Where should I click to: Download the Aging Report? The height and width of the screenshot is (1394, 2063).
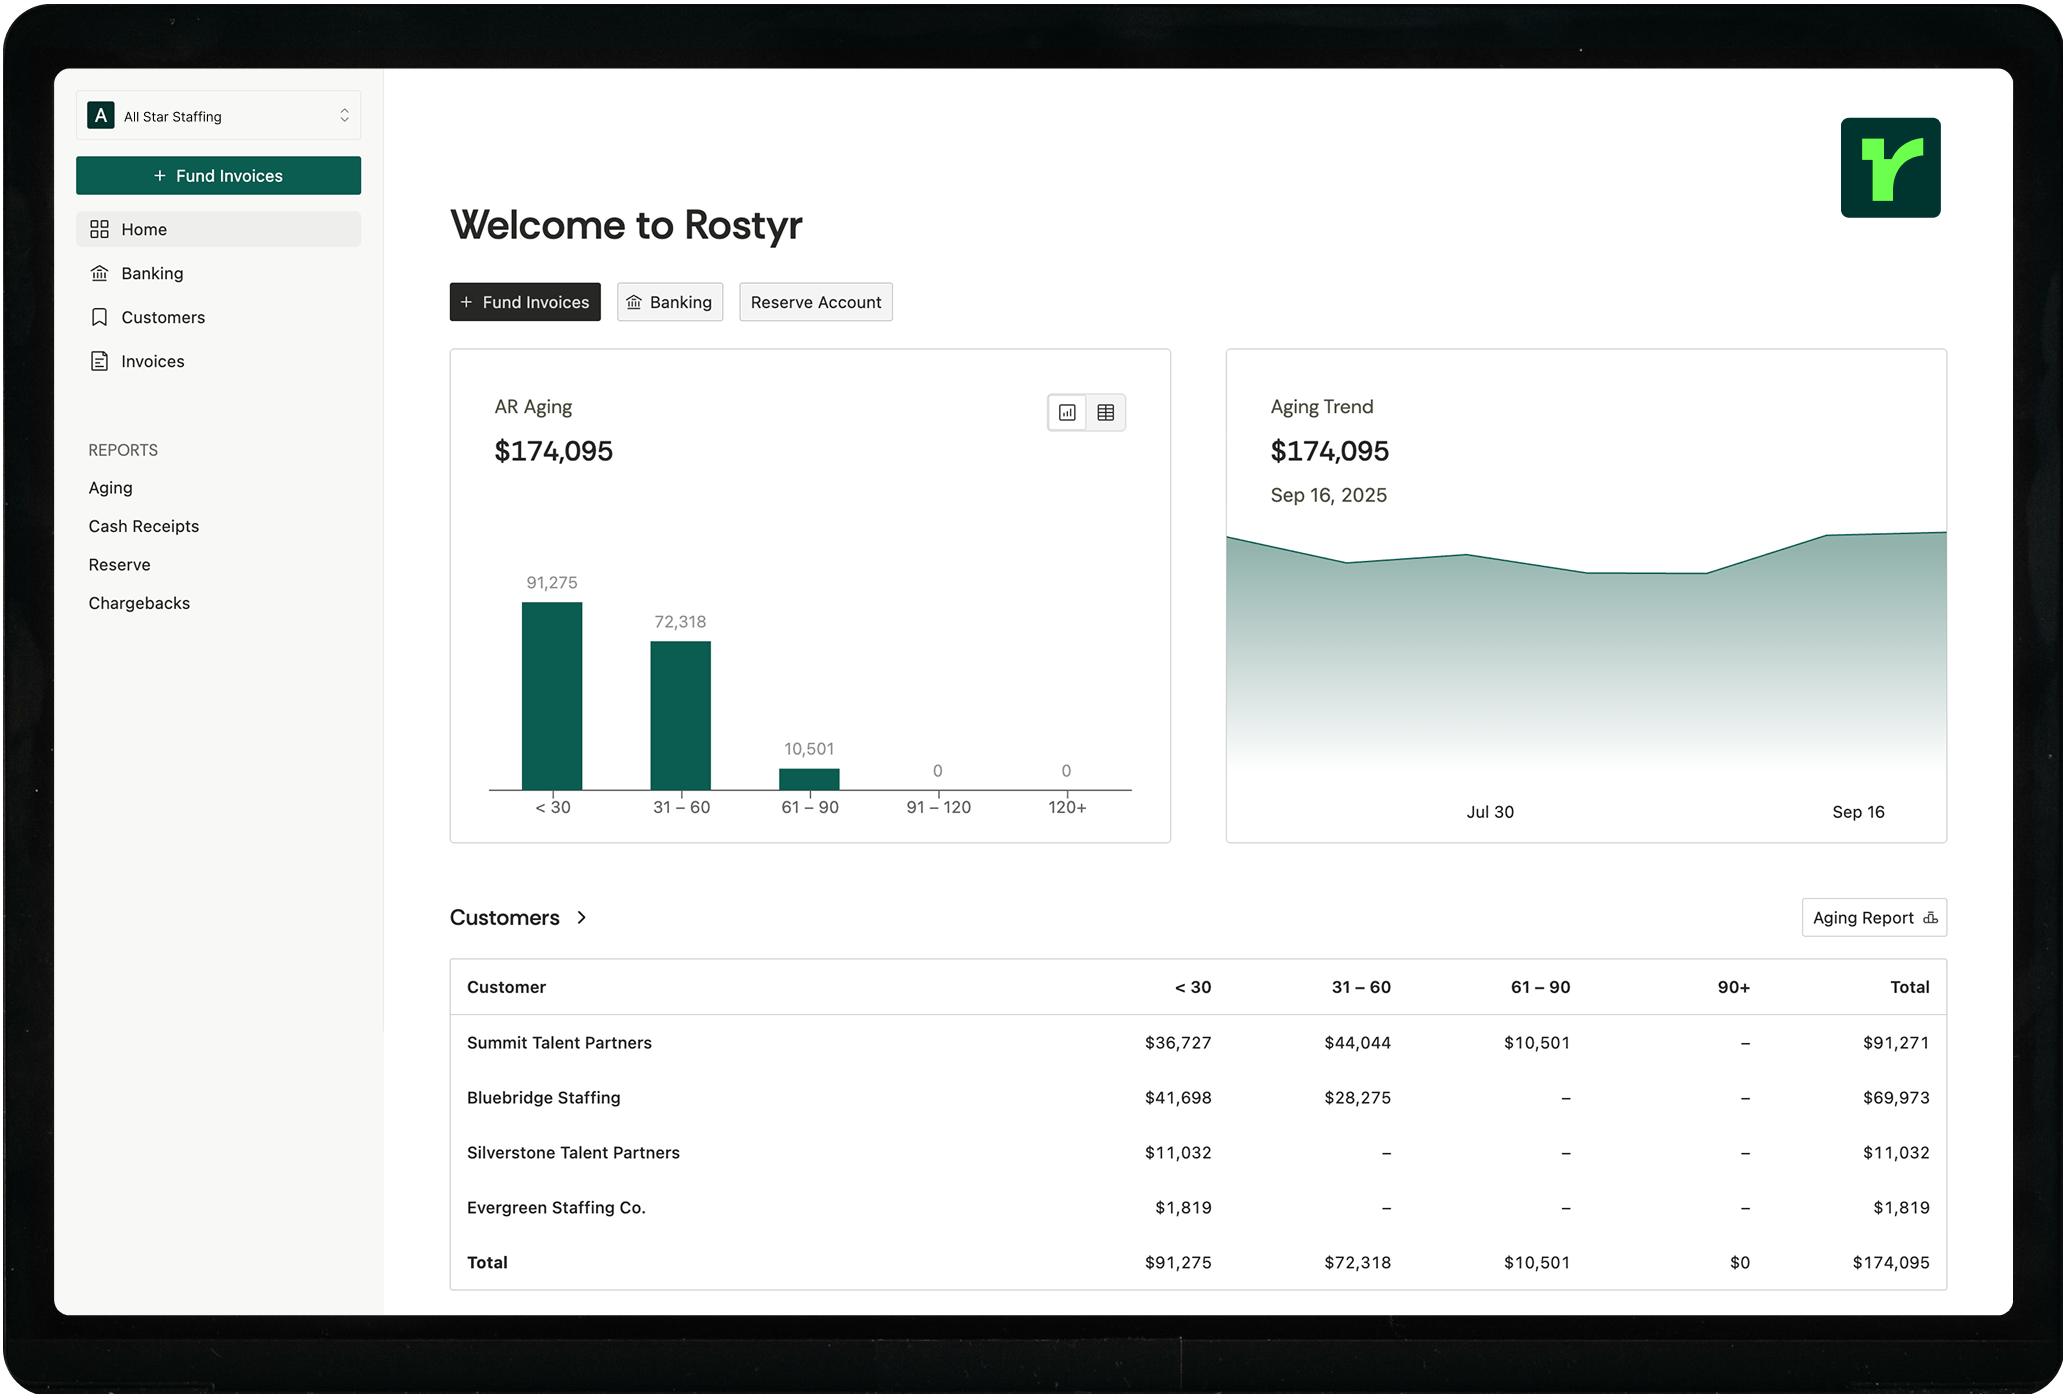point(1873,917)
